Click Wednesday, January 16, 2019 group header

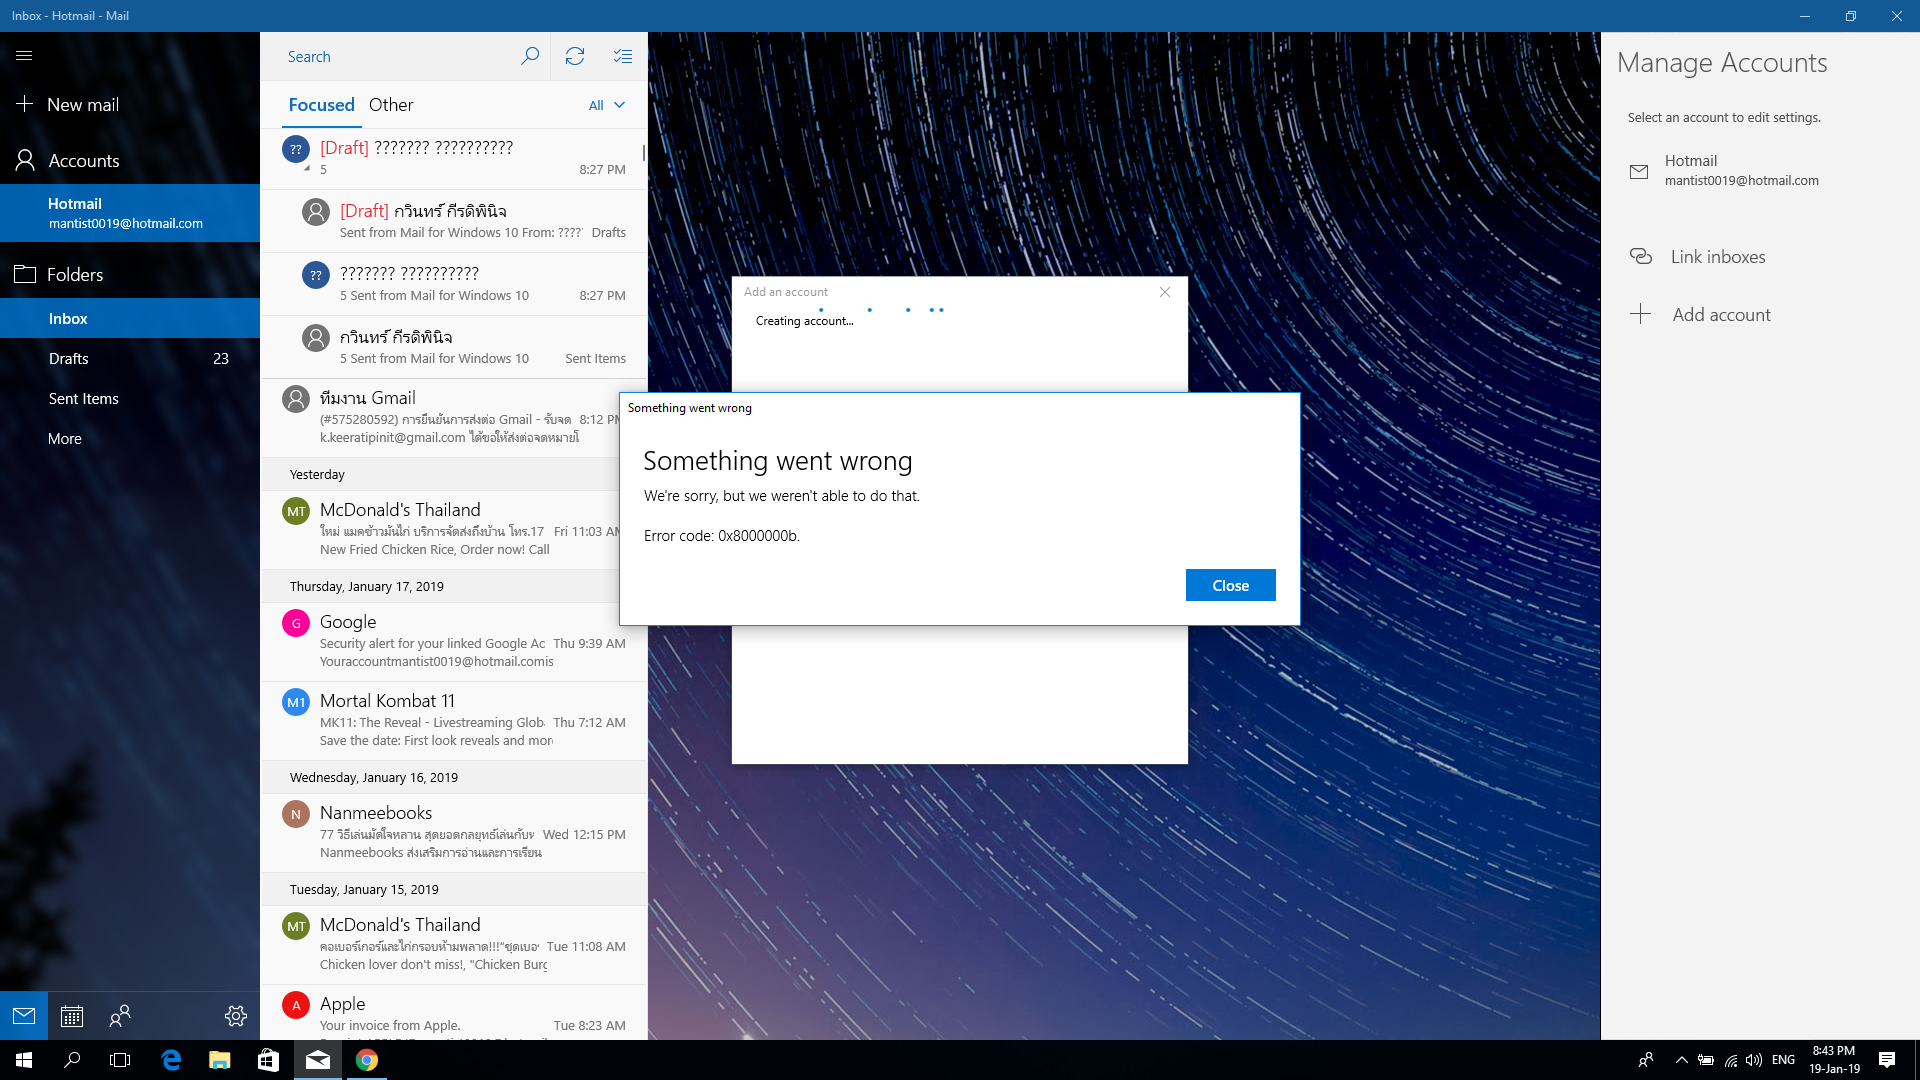click(454, 777)
